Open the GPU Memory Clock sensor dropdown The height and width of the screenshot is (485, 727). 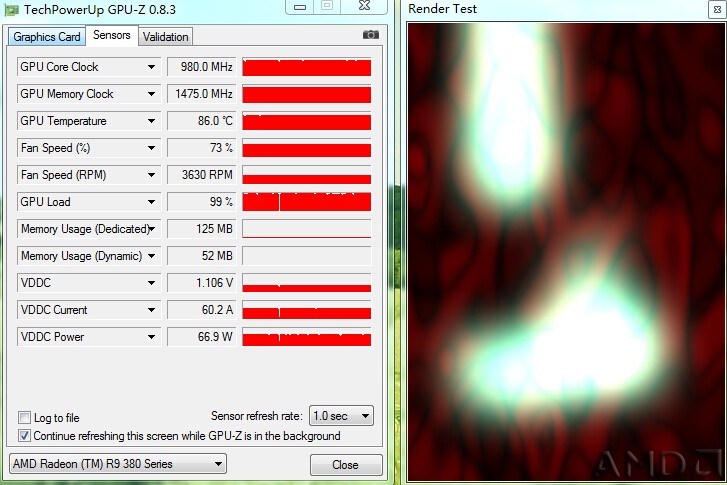[151, 94]
